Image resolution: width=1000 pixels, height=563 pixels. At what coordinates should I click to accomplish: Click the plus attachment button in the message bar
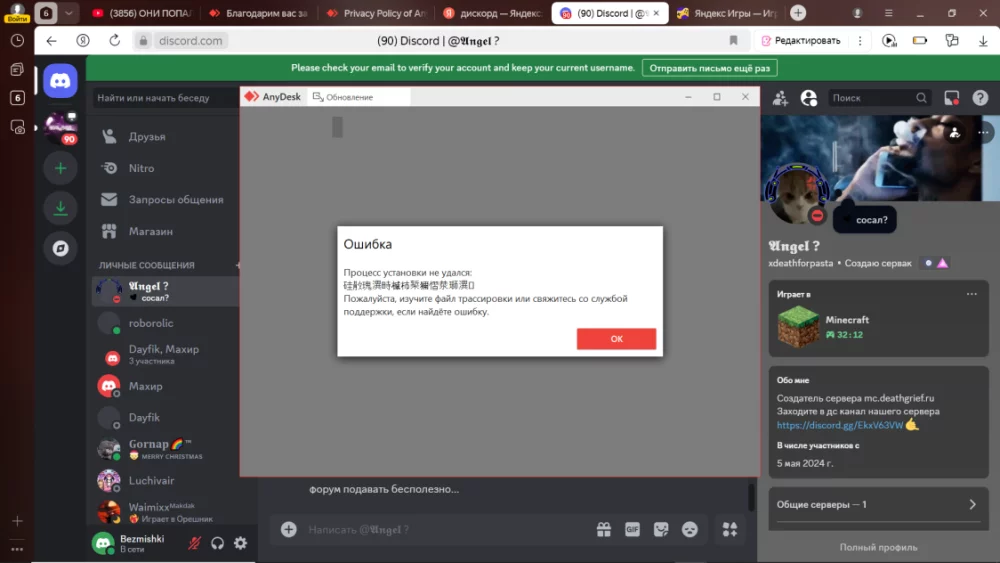[x=289, y=530]
